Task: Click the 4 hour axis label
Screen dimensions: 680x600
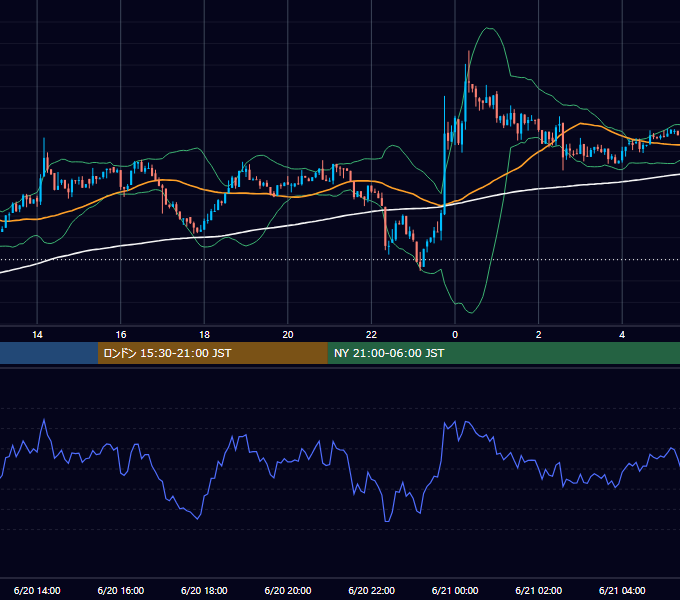Action: (x=622, y=335)
